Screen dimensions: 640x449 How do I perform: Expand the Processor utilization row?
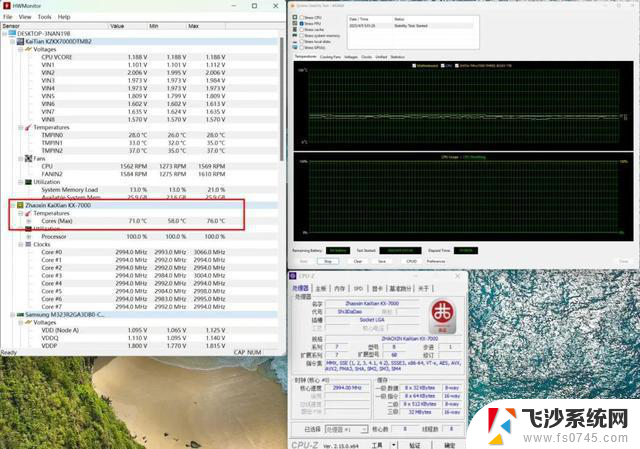[29, 236]
